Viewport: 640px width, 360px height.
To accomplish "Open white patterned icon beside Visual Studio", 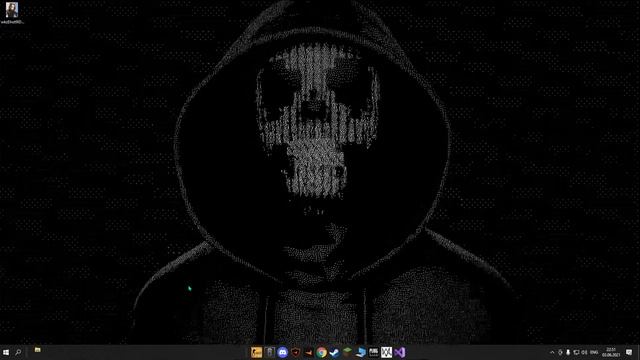I will [x=387, y=352].
